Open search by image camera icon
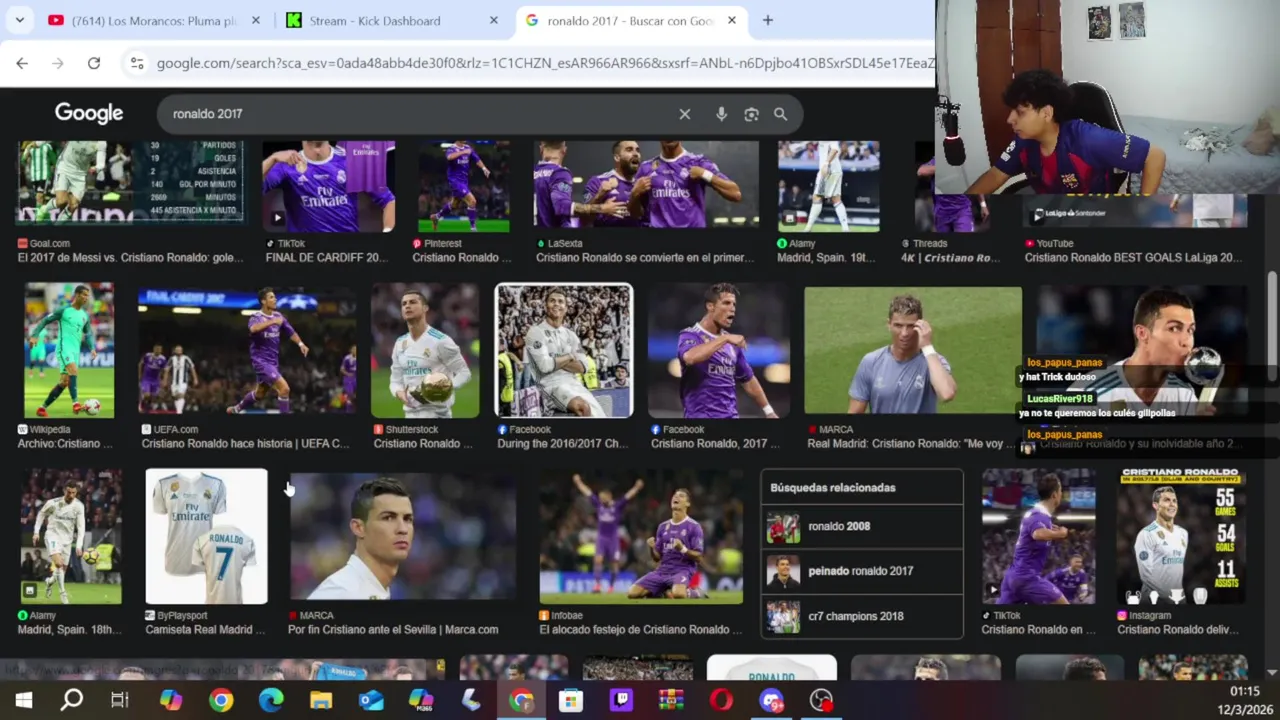1280x720 pixels. click(751, 114)
